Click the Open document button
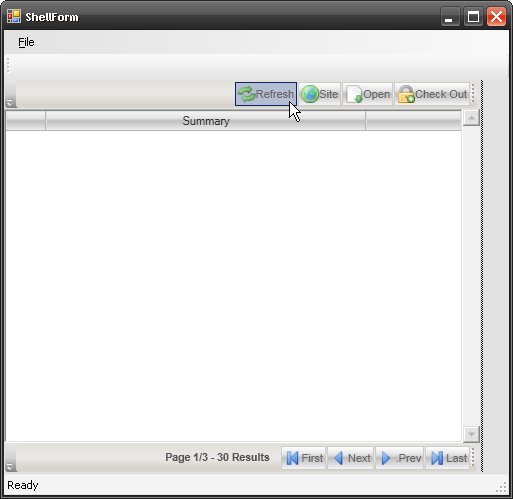Screen dimensions: 513x499 (367, 94)
